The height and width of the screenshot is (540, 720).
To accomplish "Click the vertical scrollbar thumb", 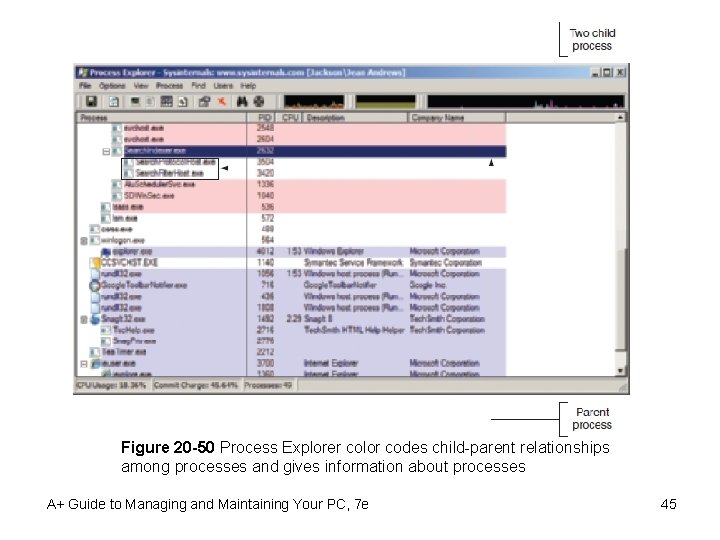I will coord(620,299).
